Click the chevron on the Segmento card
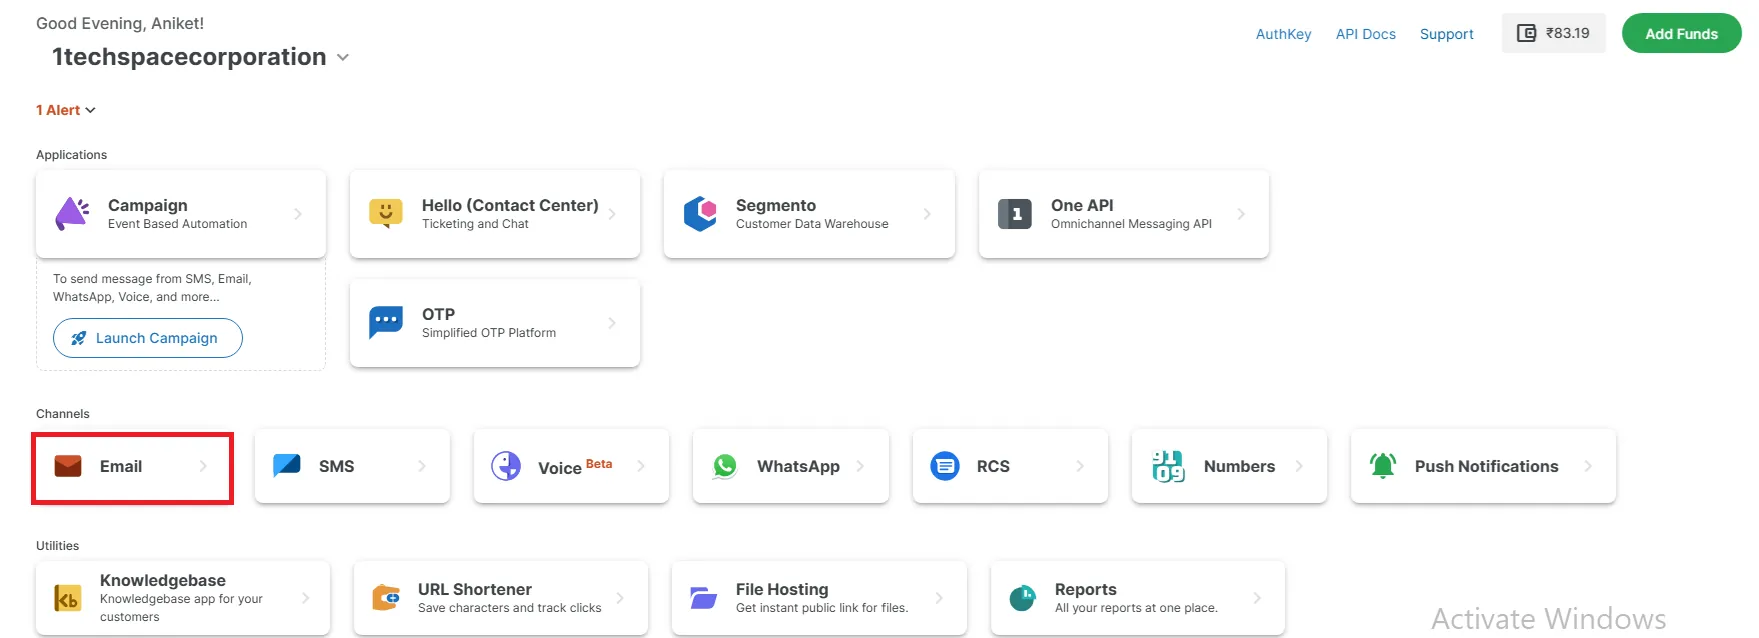1759x638 pixels. [927, 214]
